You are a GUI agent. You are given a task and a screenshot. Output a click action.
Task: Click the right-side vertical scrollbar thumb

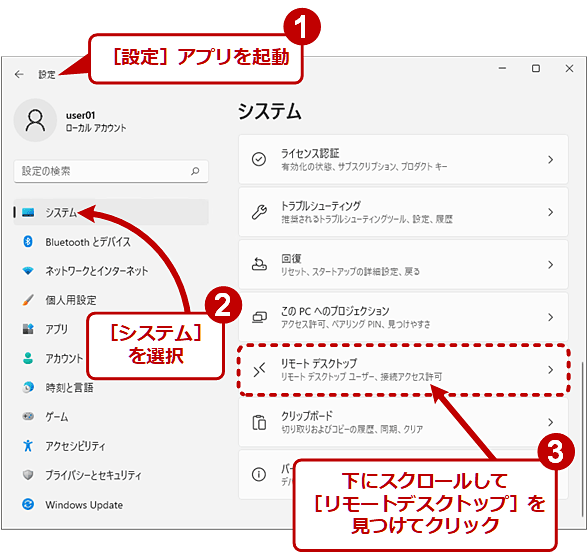click(582, 439)
